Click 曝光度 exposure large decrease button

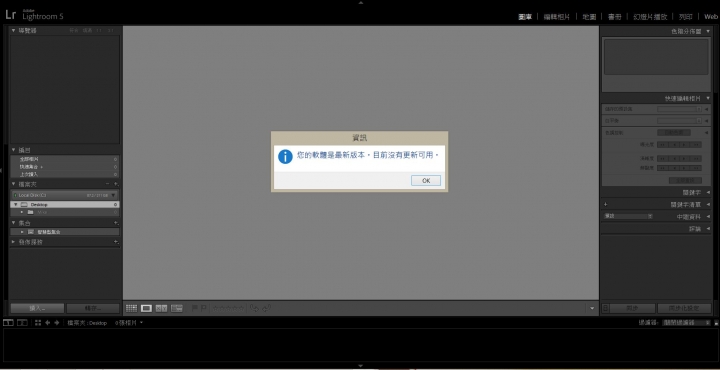click(x=662, y=145)
